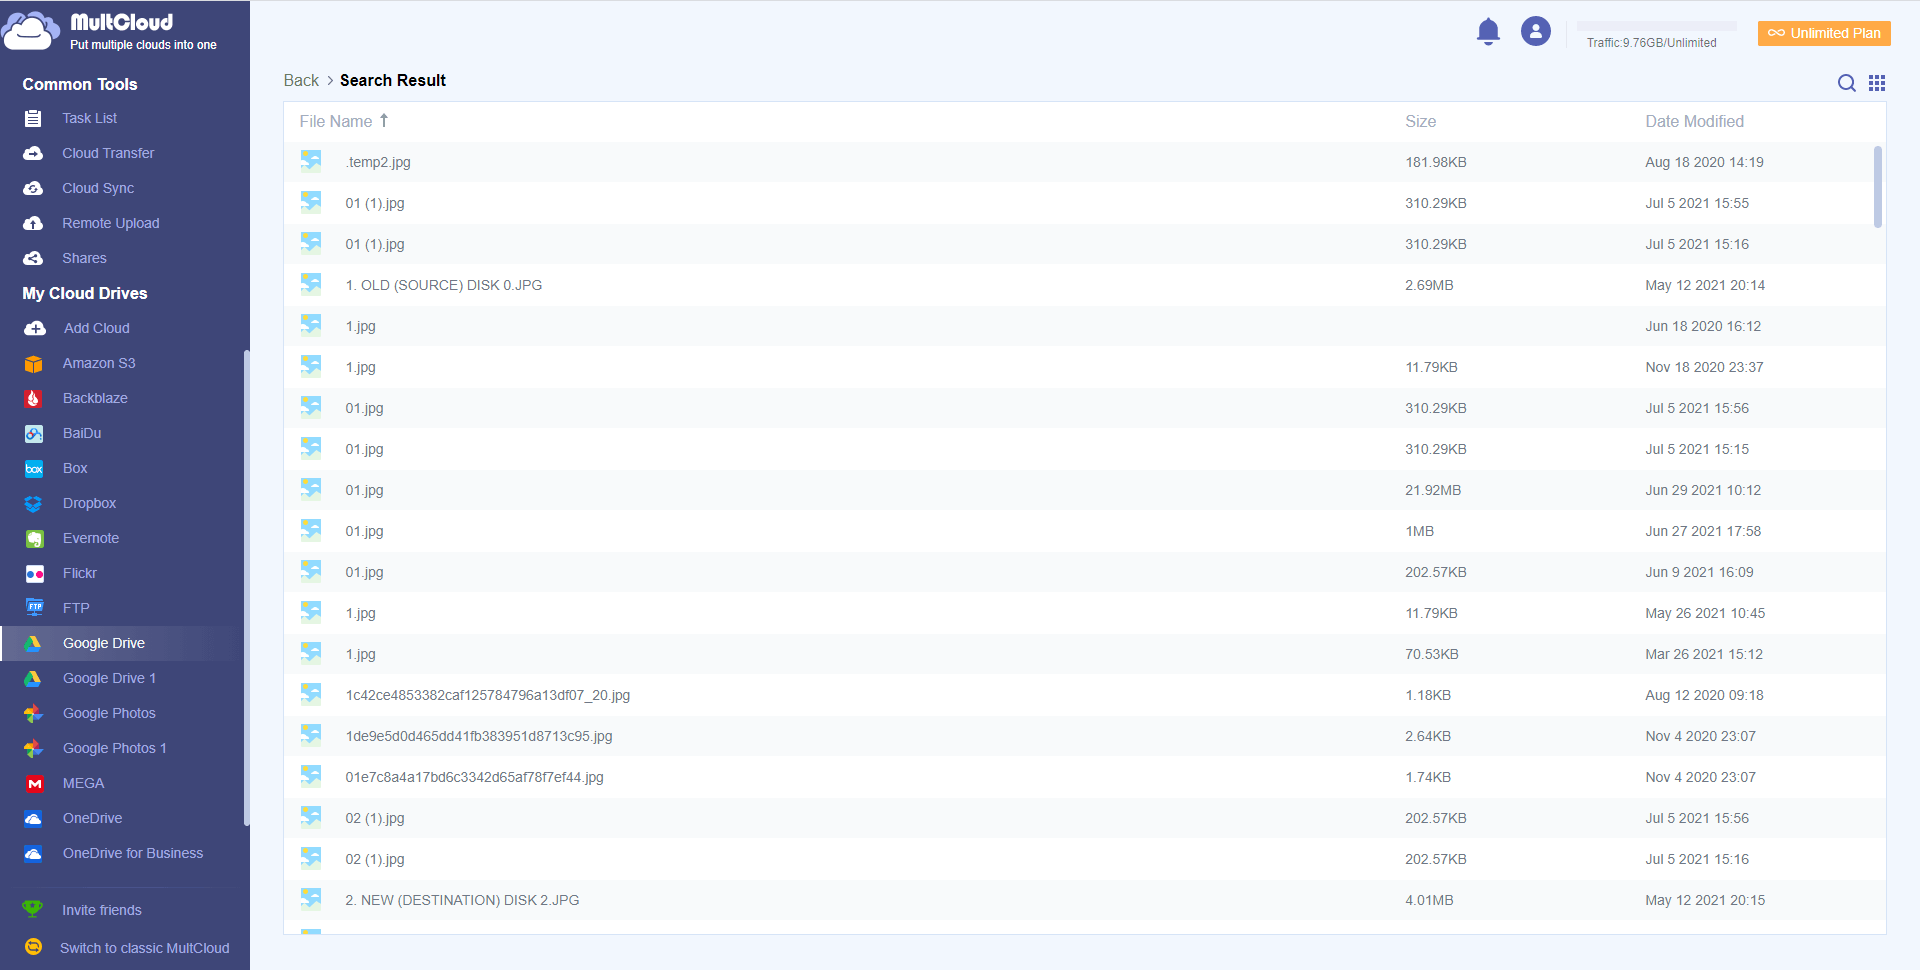This screenshot has height=970, width=1920.
Task: Select file 1. OLD (SOURCE) DISK 0.JPG
Action: (1084, 285)
